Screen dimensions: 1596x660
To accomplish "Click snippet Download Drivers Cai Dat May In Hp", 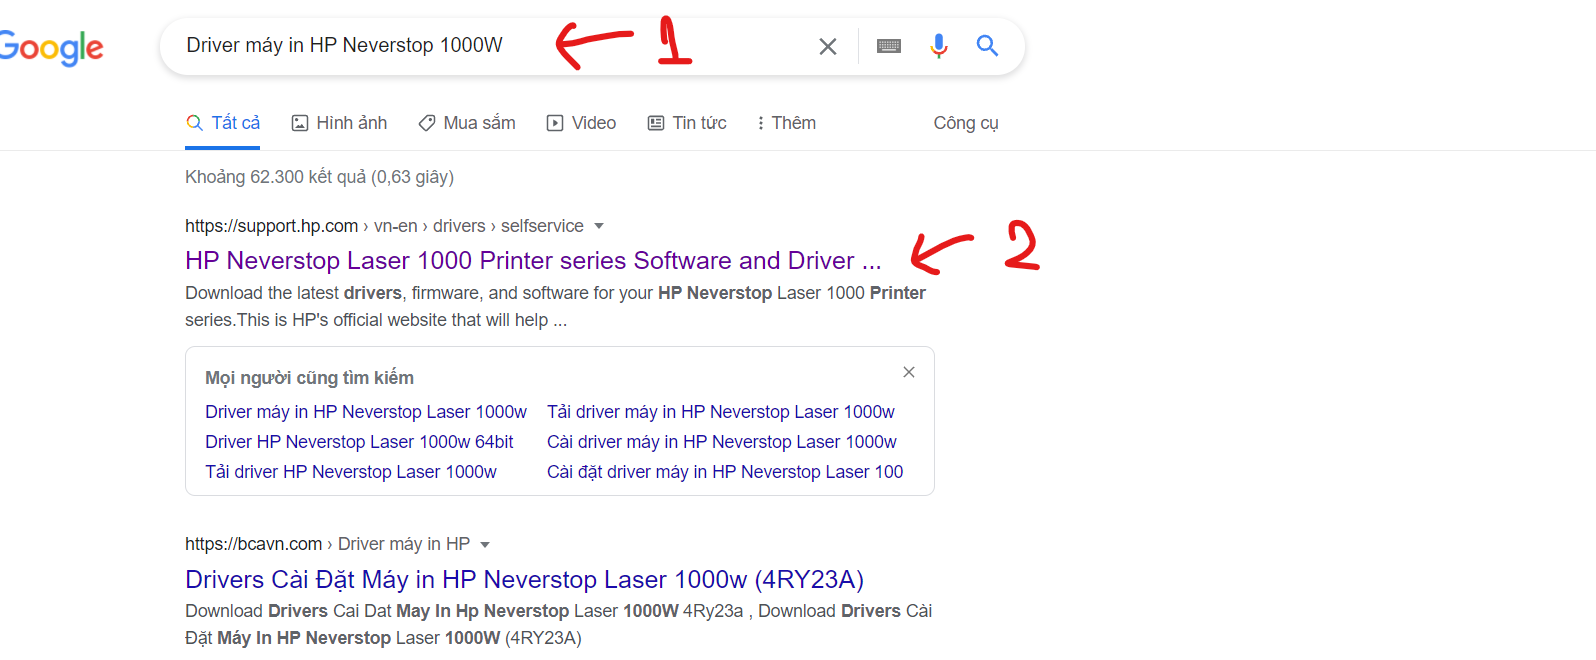I will click(558, 624).
